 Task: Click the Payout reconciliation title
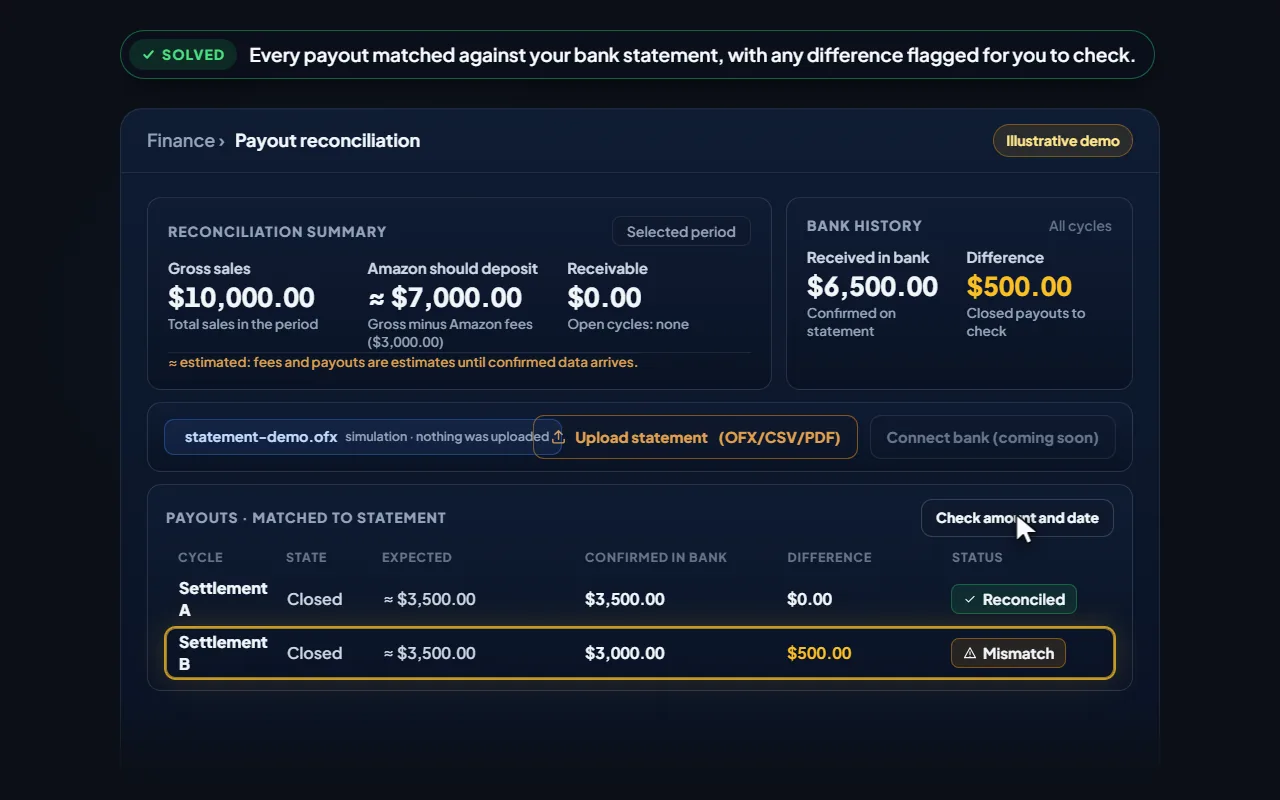(x=327, y=140)
